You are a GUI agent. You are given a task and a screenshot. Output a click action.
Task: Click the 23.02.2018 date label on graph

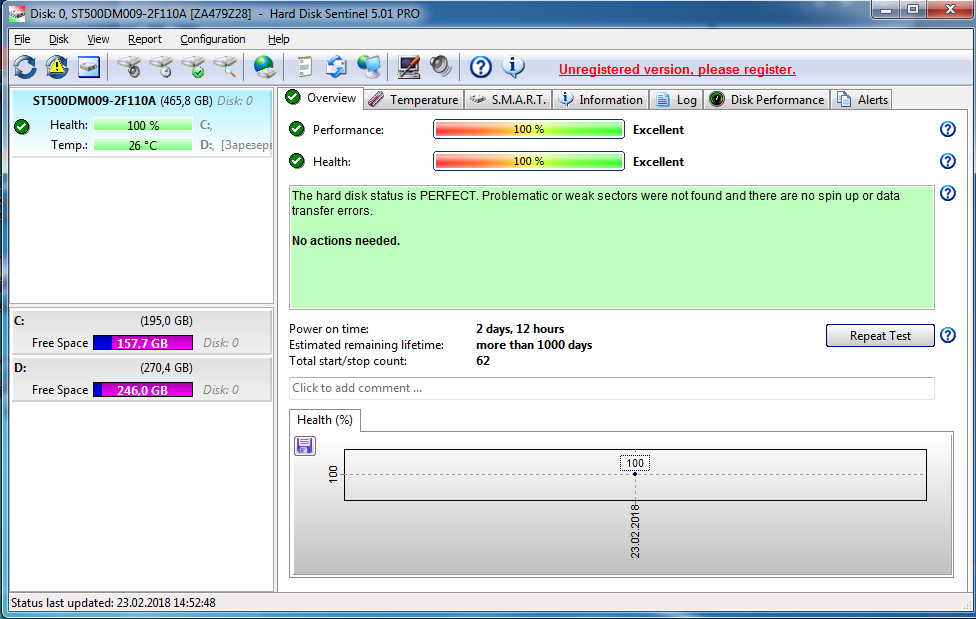635,531
